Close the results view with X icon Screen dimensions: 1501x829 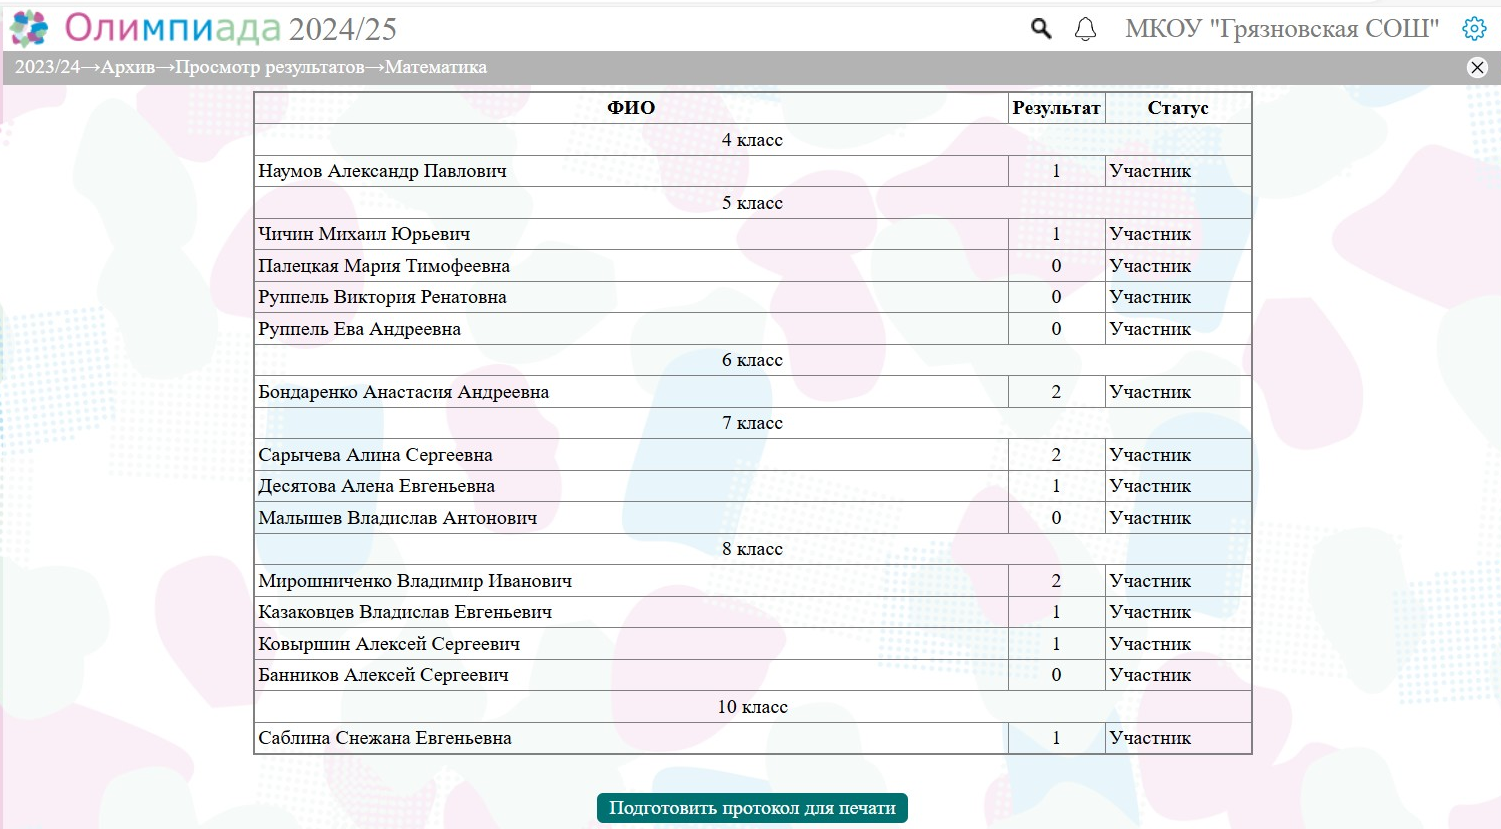coord(1477,67)
